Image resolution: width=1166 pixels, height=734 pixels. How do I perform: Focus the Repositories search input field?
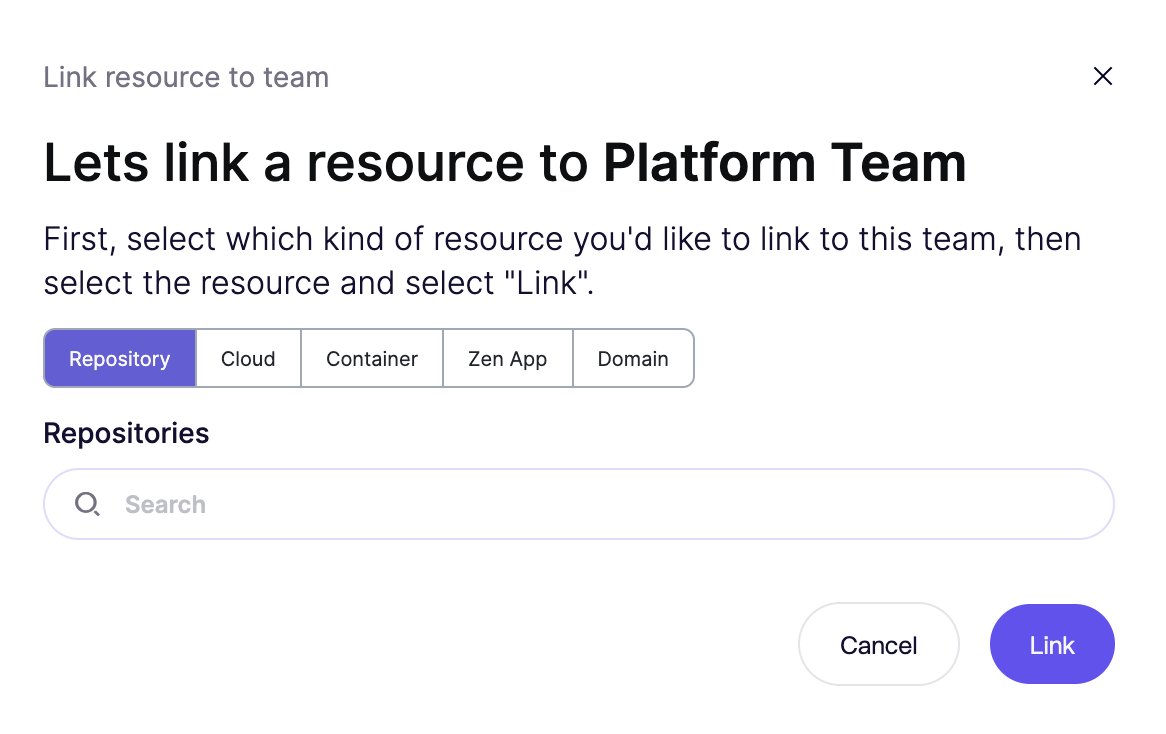(579, 504)
